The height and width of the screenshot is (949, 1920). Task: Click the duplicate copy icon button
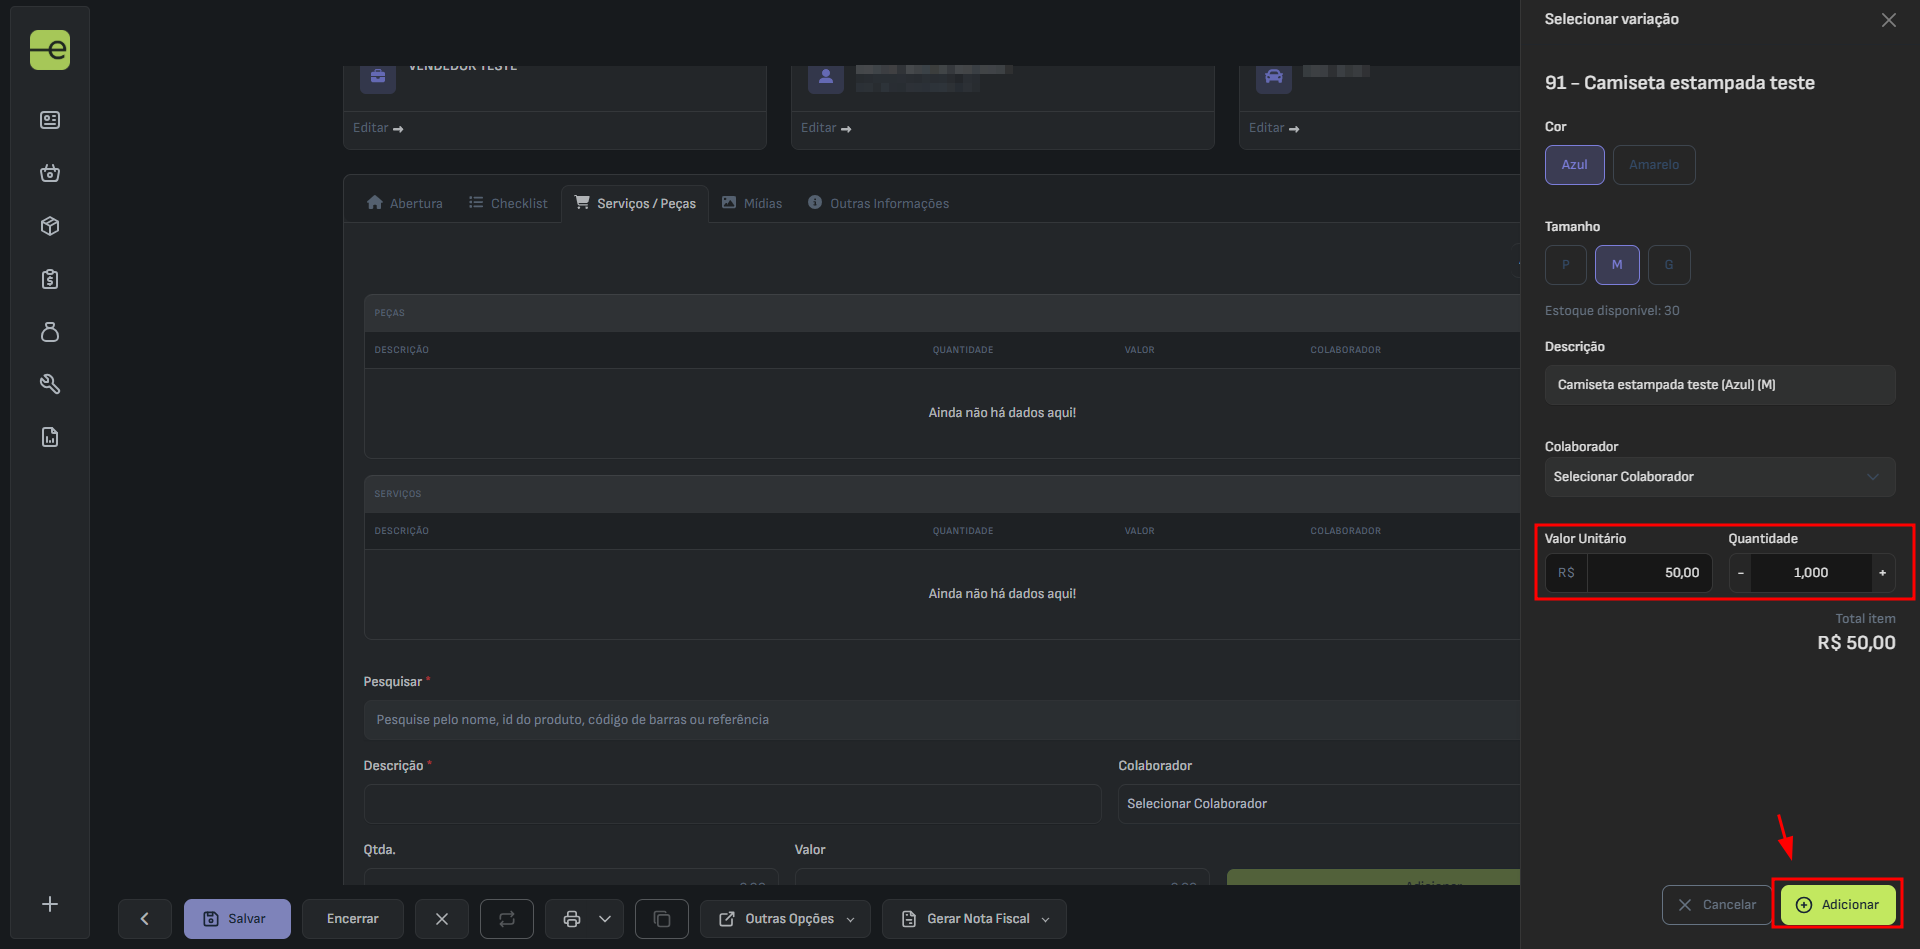pyautogui.click(x=661, y=918)
